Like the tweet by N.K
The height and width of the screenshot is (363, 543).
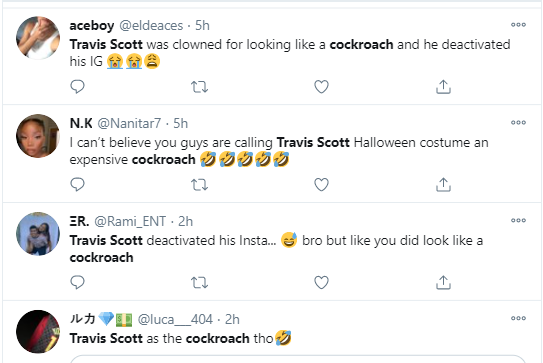tap(321, 185)
